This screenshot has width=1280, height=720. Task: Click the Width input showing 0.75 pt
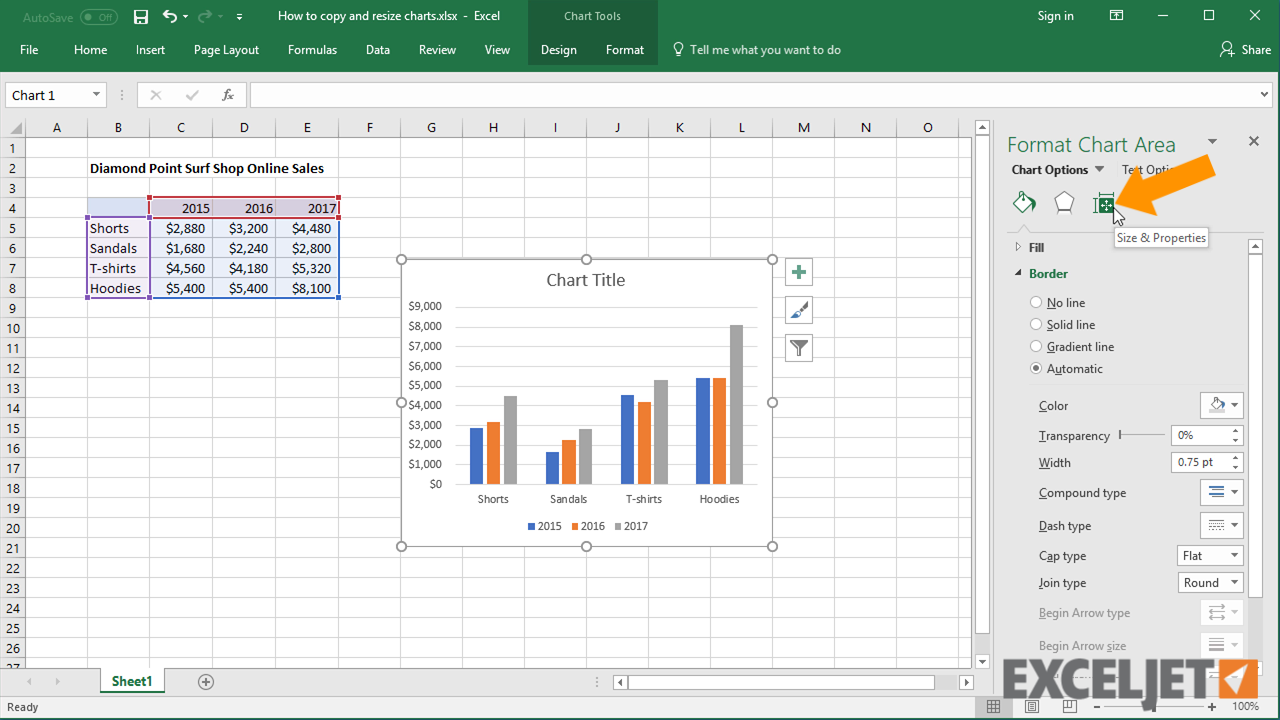pos(1200,462)
